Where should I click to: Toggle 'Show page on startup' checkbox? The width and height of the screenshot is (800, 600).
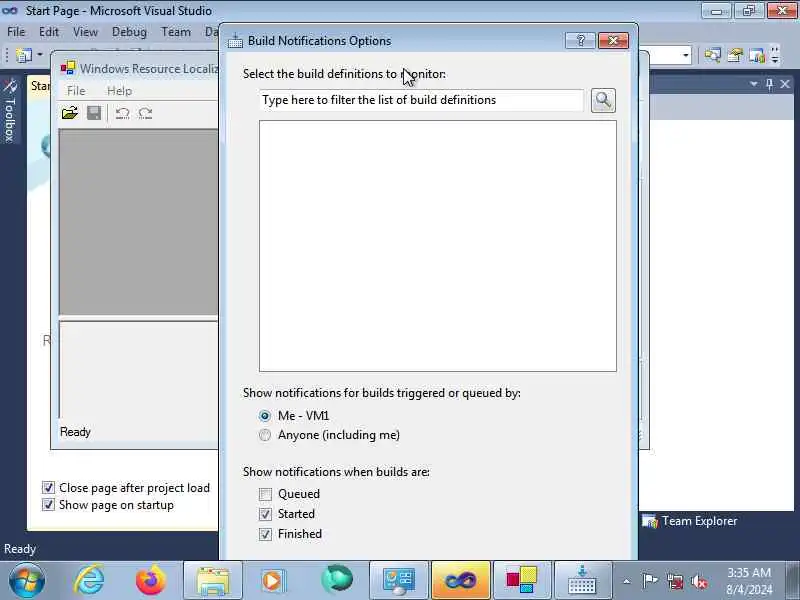[x=48, y=505]
